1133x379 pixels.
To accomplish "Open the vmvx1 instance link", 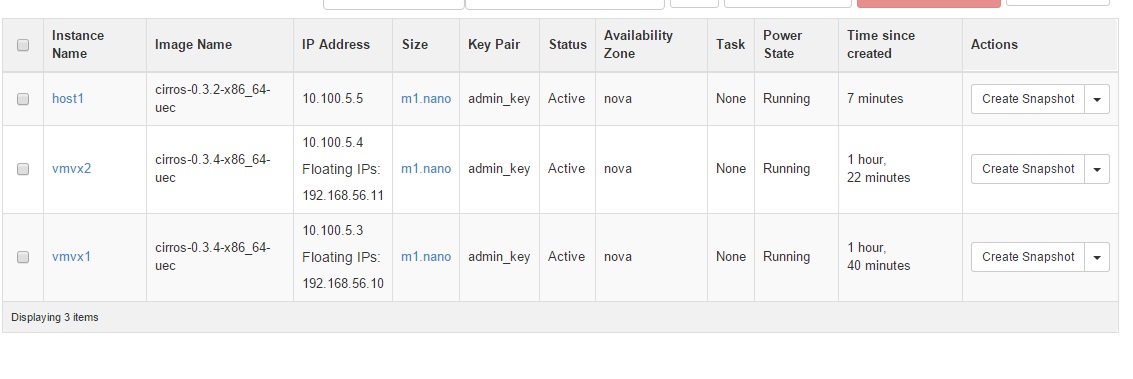I will pos(72,257).
